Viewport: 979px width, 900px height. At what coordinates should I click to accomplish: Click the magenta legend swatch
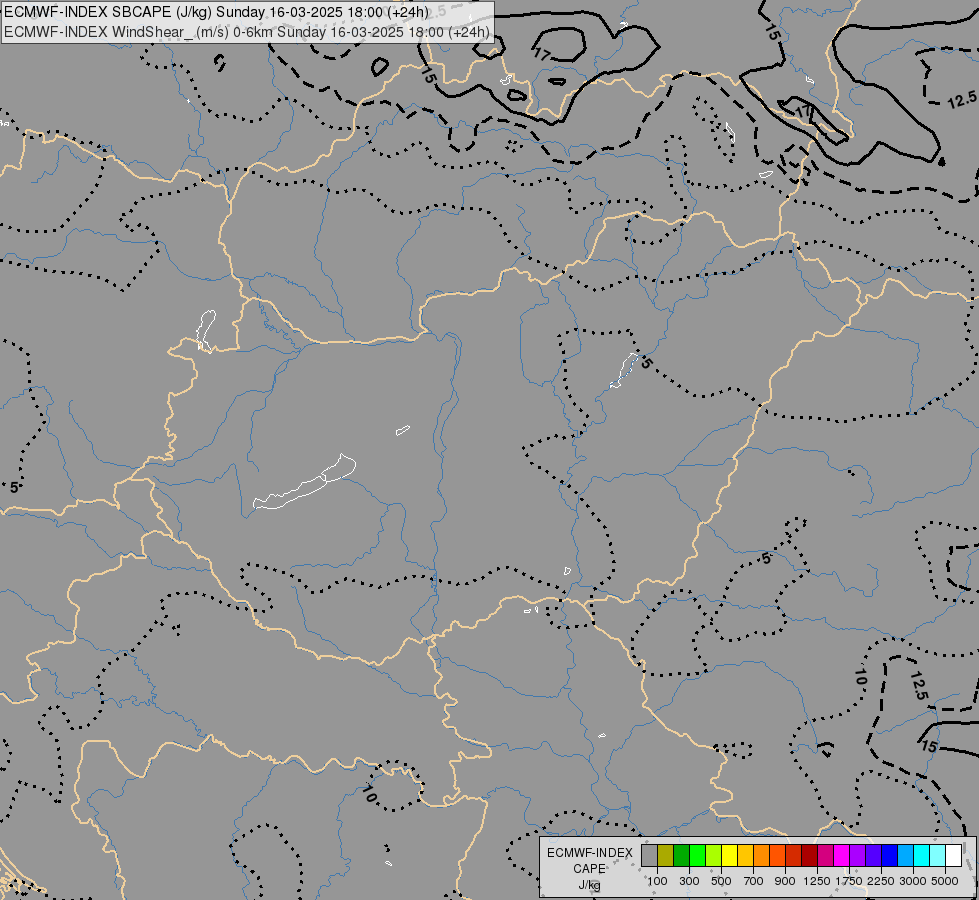coord(842,855)
